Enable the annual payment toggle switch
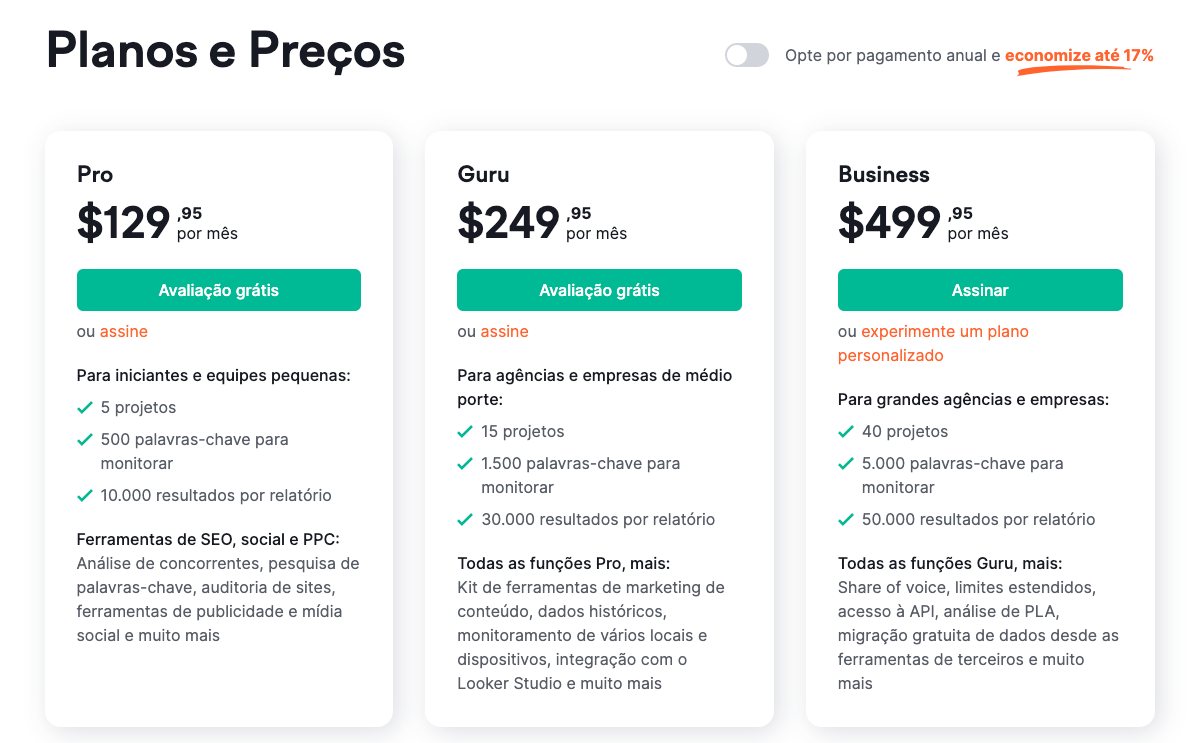 coord(746,56)
